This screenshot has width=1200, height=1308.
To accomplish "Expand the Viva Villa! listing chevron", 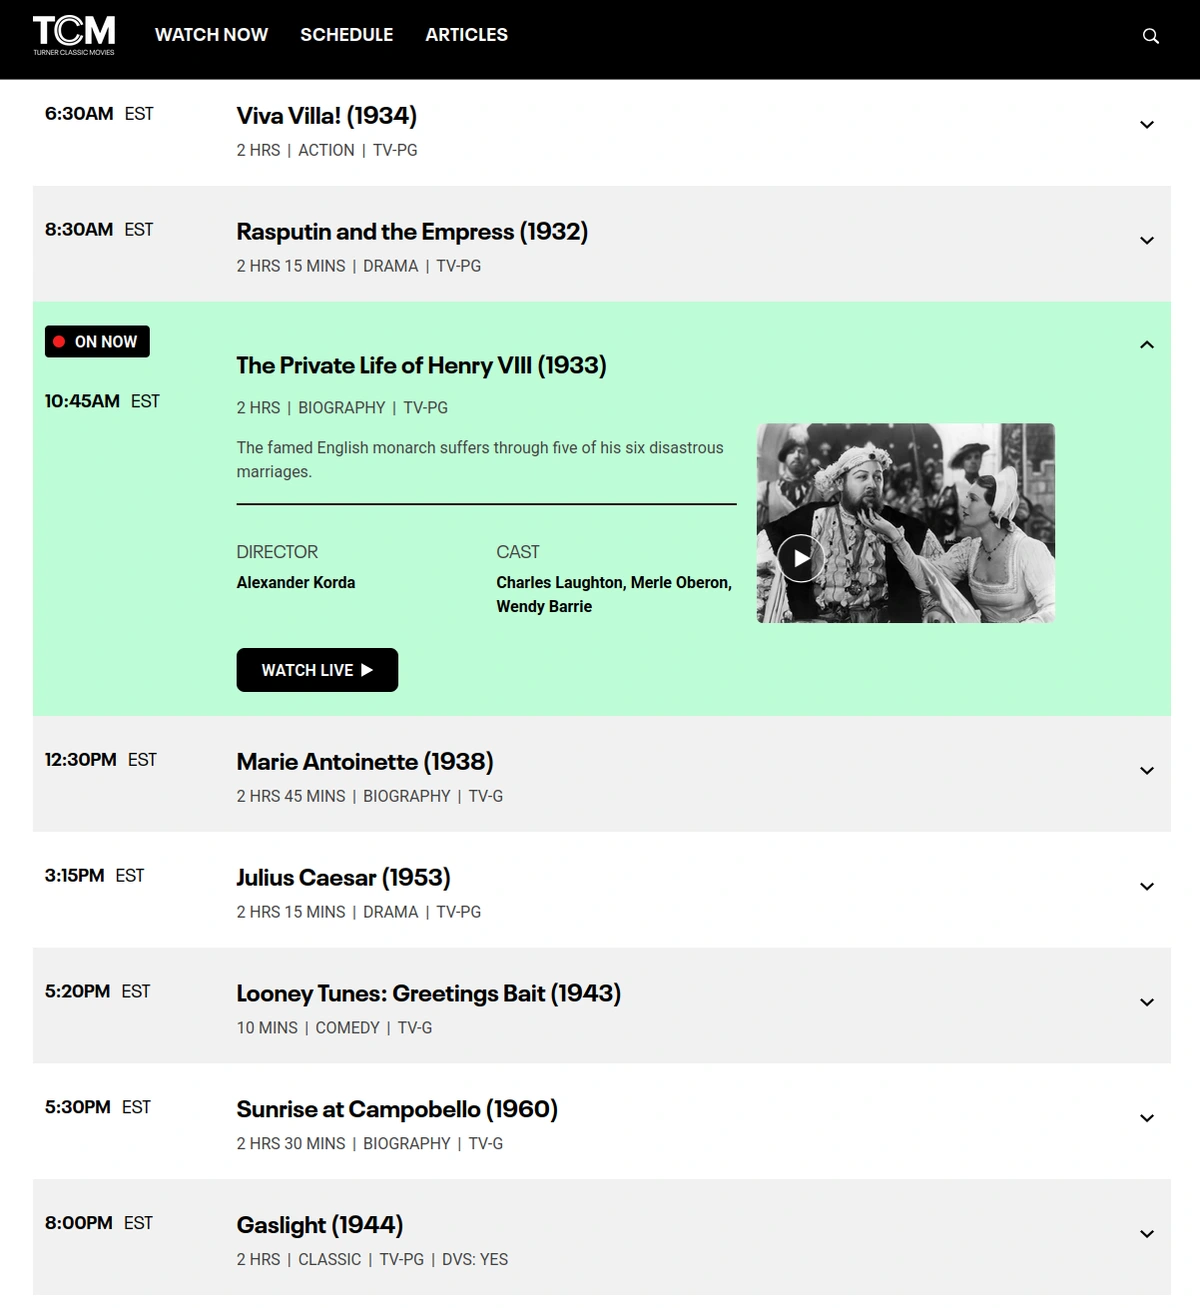I will [x=1147, y=125].
